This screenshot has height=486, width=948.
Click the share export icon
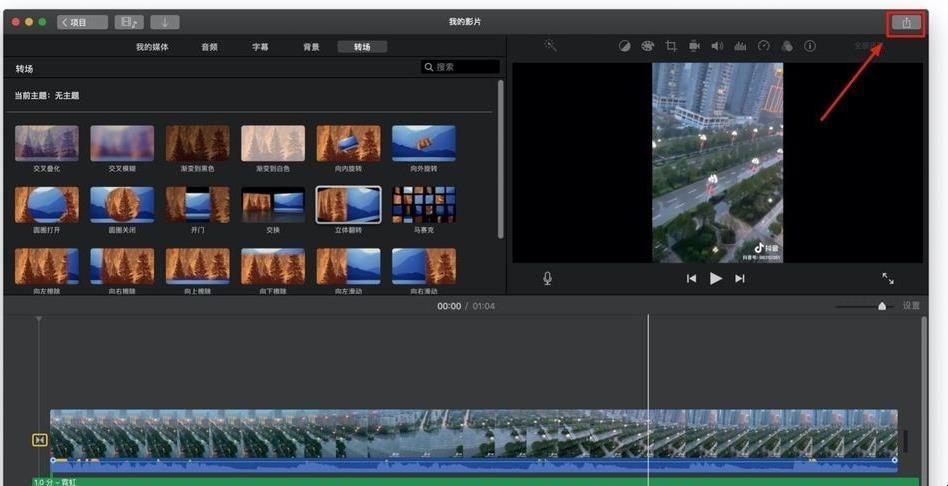(906, 23)
